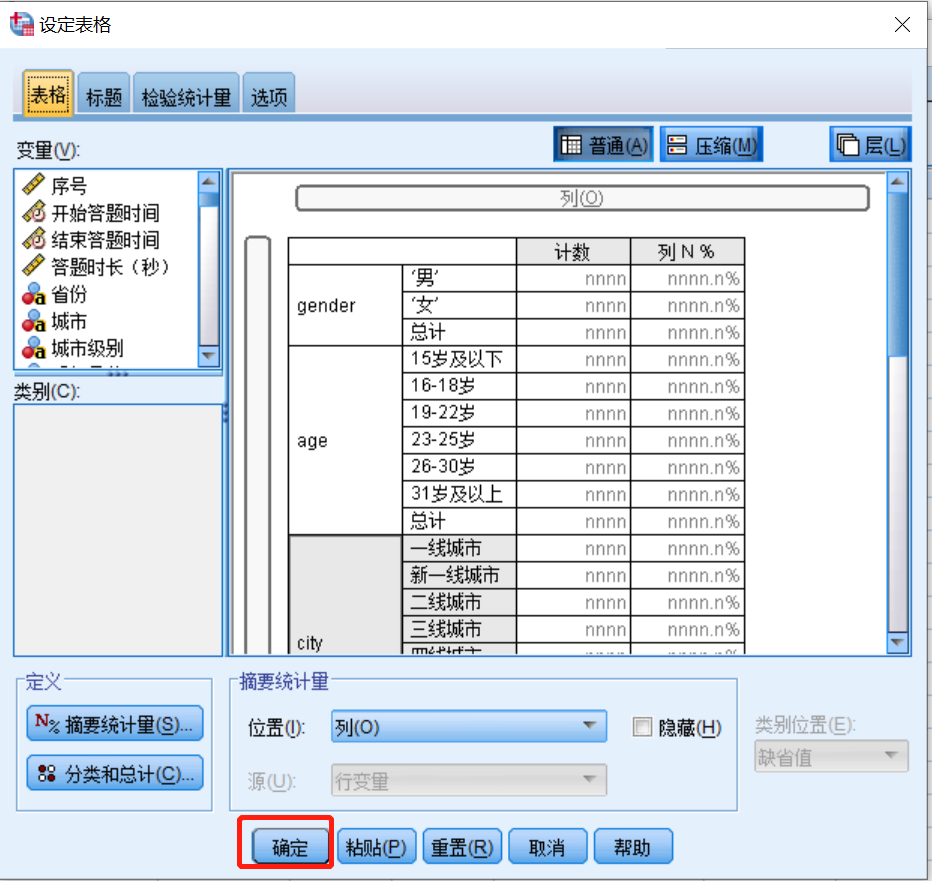Click the table preview scroll-up arrow
The width and height of the screenshot is (932, 881).
tap(897, 181)
